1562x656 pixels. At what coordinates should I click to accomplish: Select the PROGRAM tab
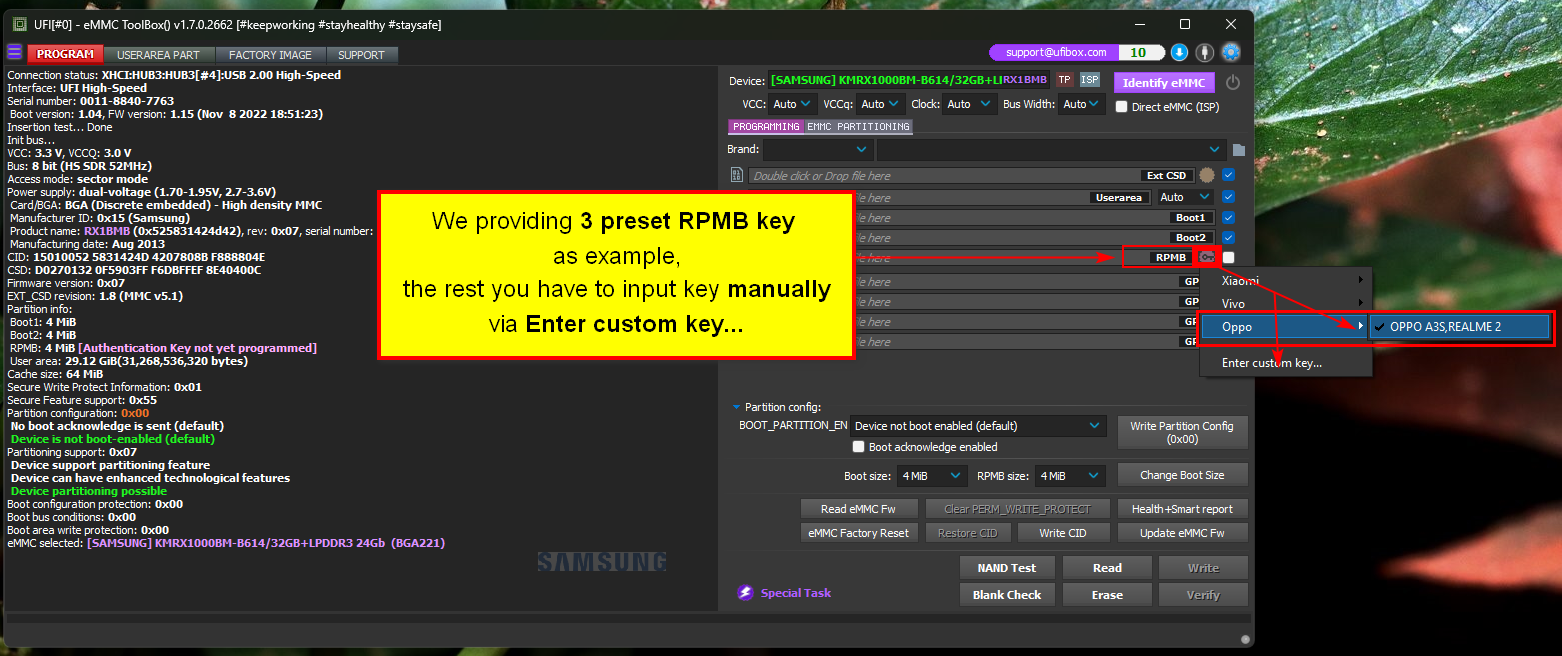coord(65,54)
